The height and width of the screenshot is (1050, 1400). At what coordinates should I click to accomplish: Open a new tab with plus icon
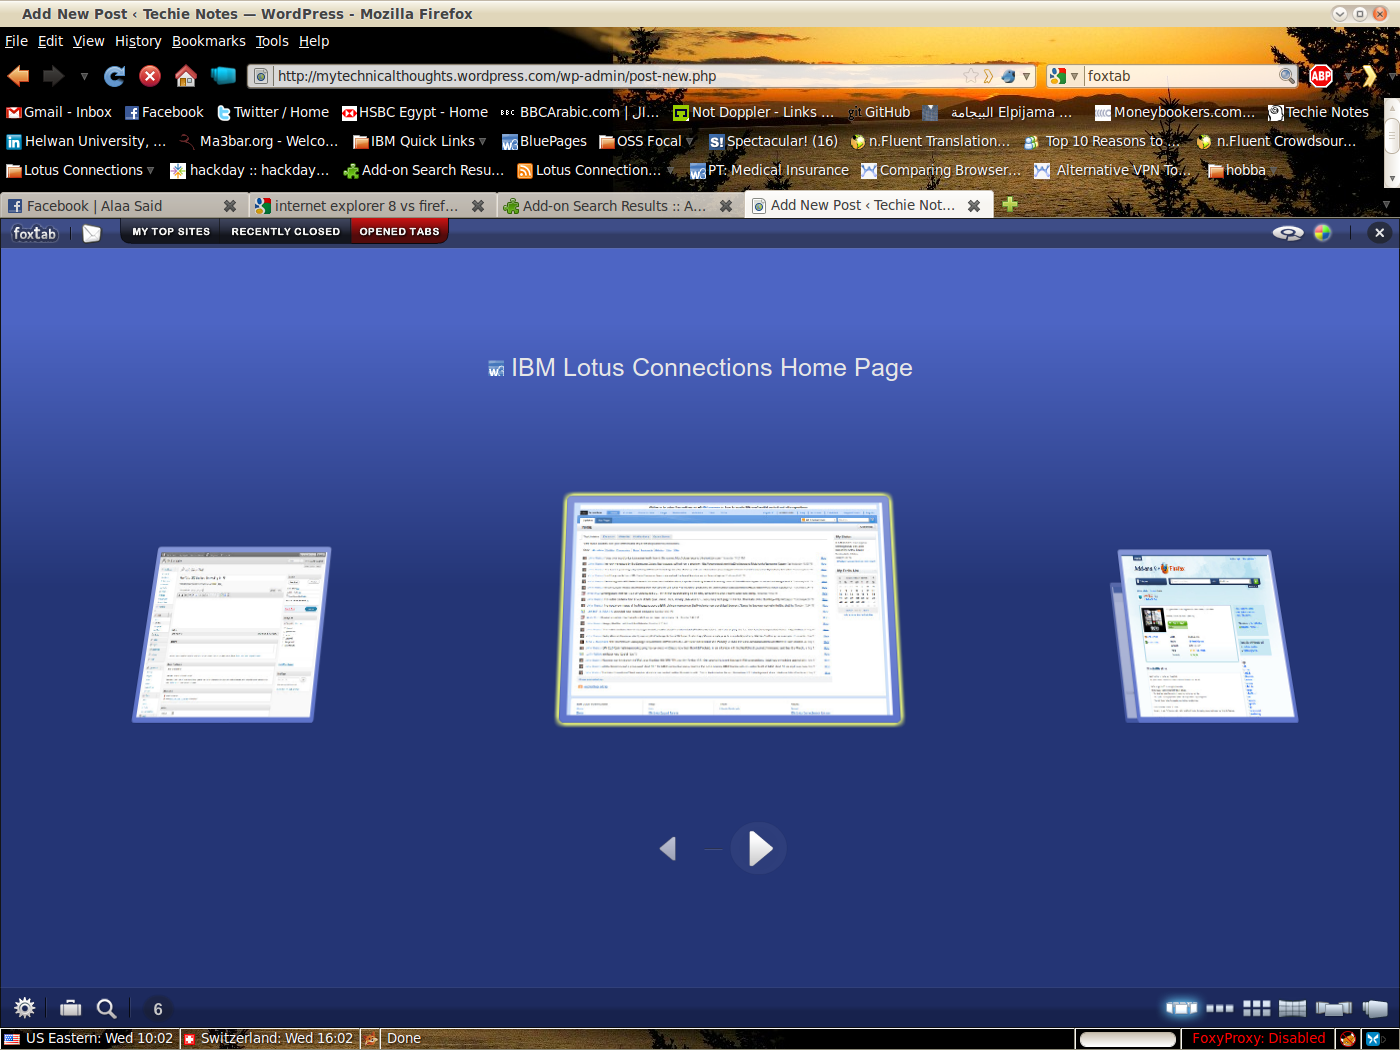pyautogui.click(x=1010, y=205)
